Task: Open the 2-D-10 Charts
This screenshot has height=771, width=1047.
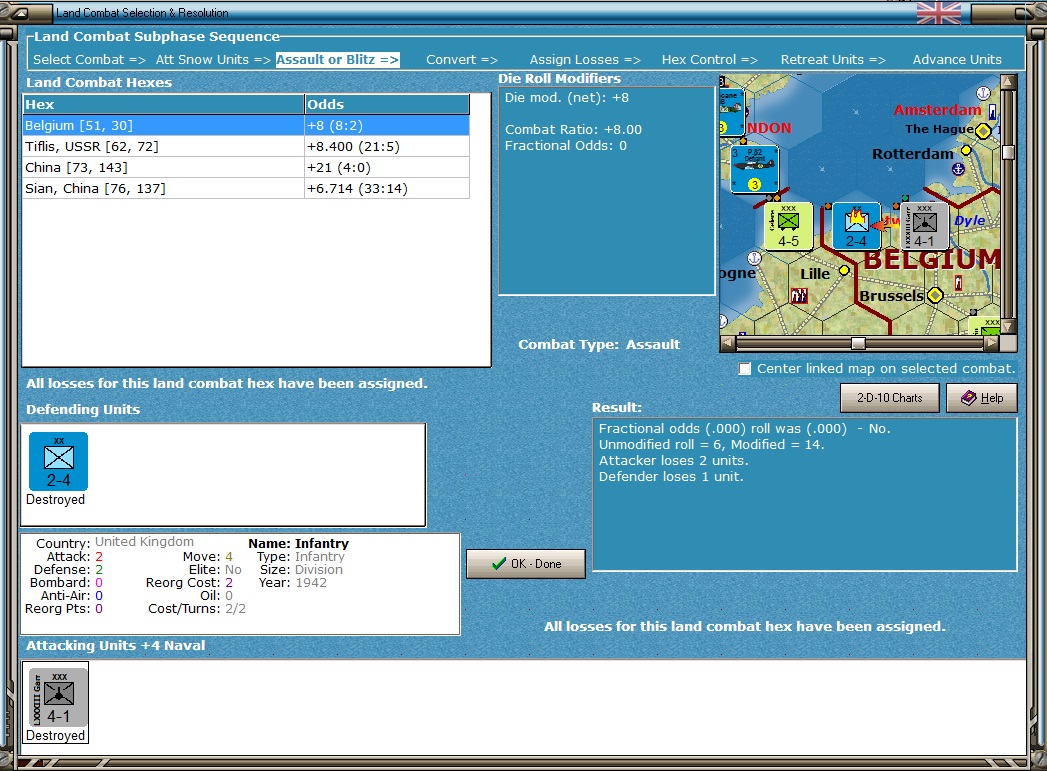Action: (889, 398)
